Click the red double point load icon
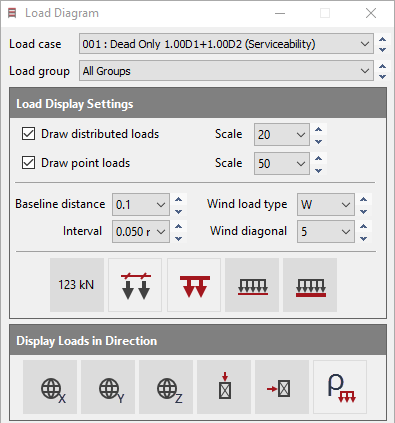Viewport: 395px width, 423px height. [194, 285]
